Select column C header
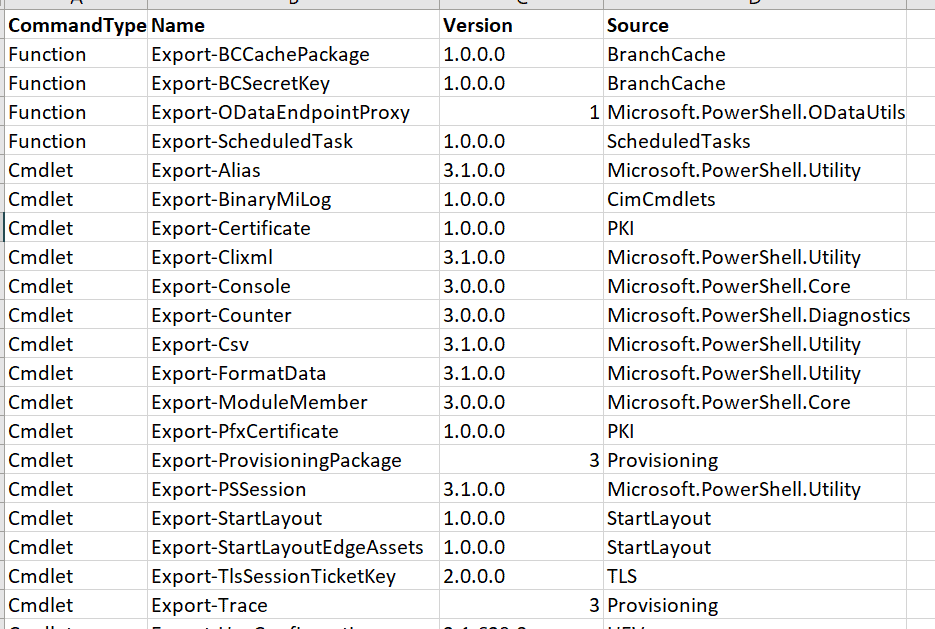 click(520, 7)
